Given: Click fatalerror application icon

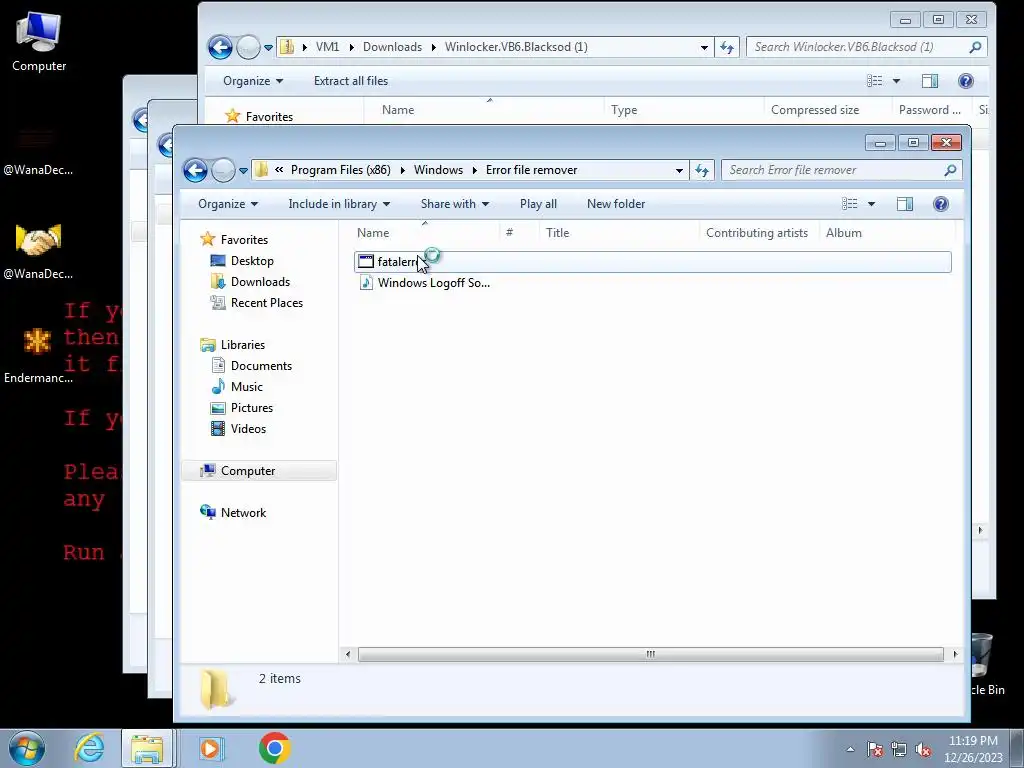Looking at the screenshot, I should pos(366,262).
